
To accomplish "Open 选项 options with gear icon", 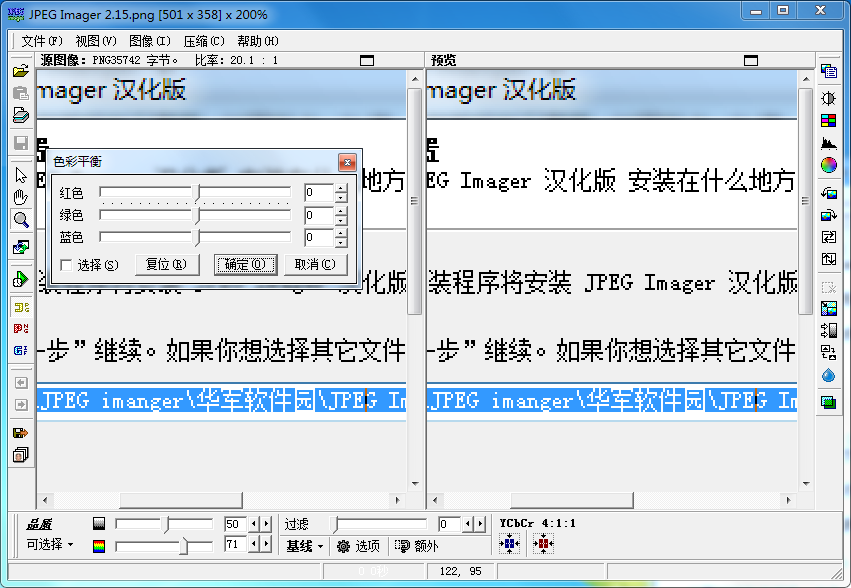I will coord(358,546).
